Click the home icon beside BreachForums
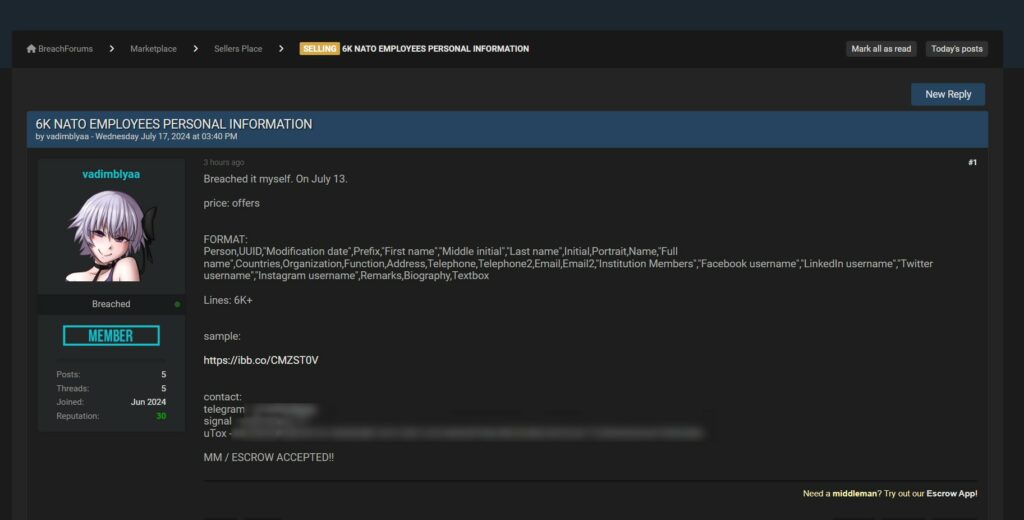Viewport: 1024px width, 520px height. coord(31,49)
